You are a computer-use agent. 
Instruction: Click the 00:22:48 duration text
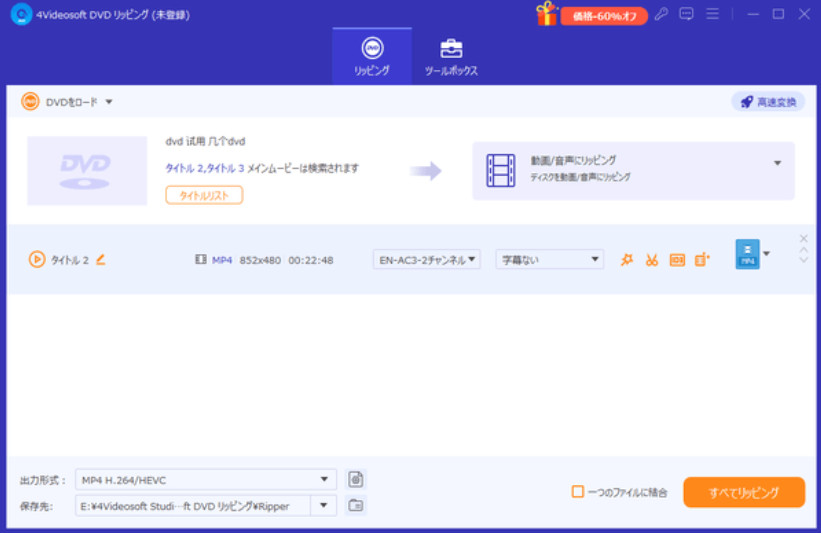pyautogui.click(x=311, y=260)
